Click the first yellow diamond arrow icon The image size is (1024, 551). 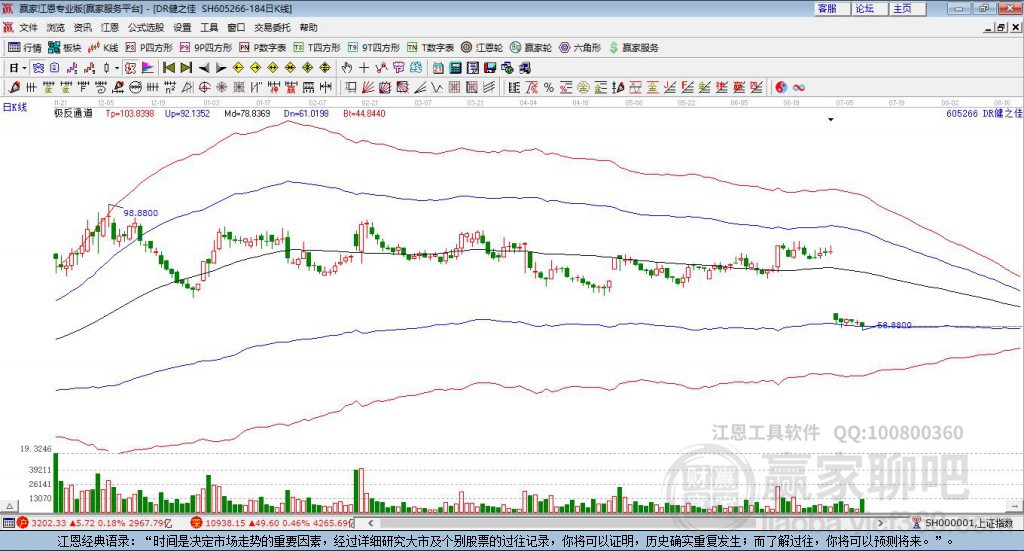pyautogui.click(x=238, y=68)
